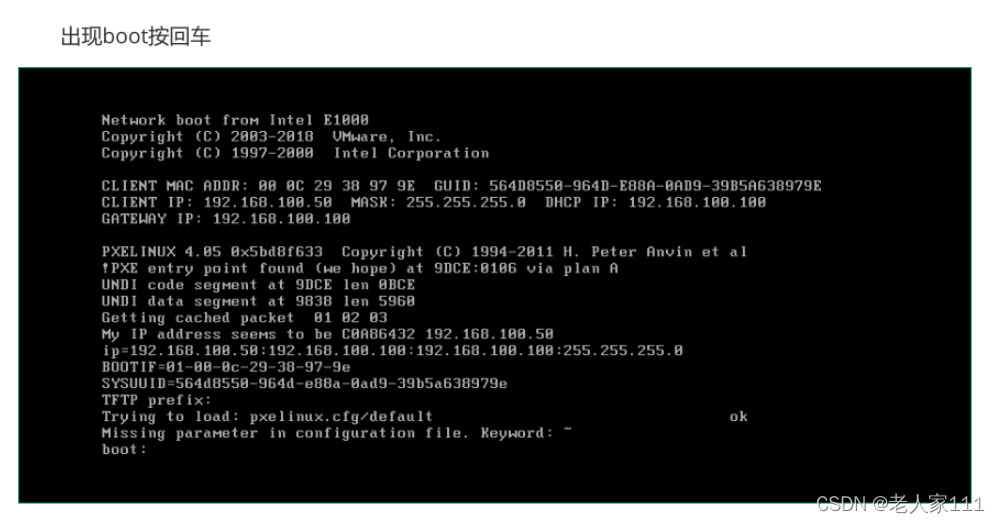This screenshot has width=1000, height=524.
Task: Click the BOOTIF=01-00-0c-29-38-97-9e line
Action: [226, 367]
